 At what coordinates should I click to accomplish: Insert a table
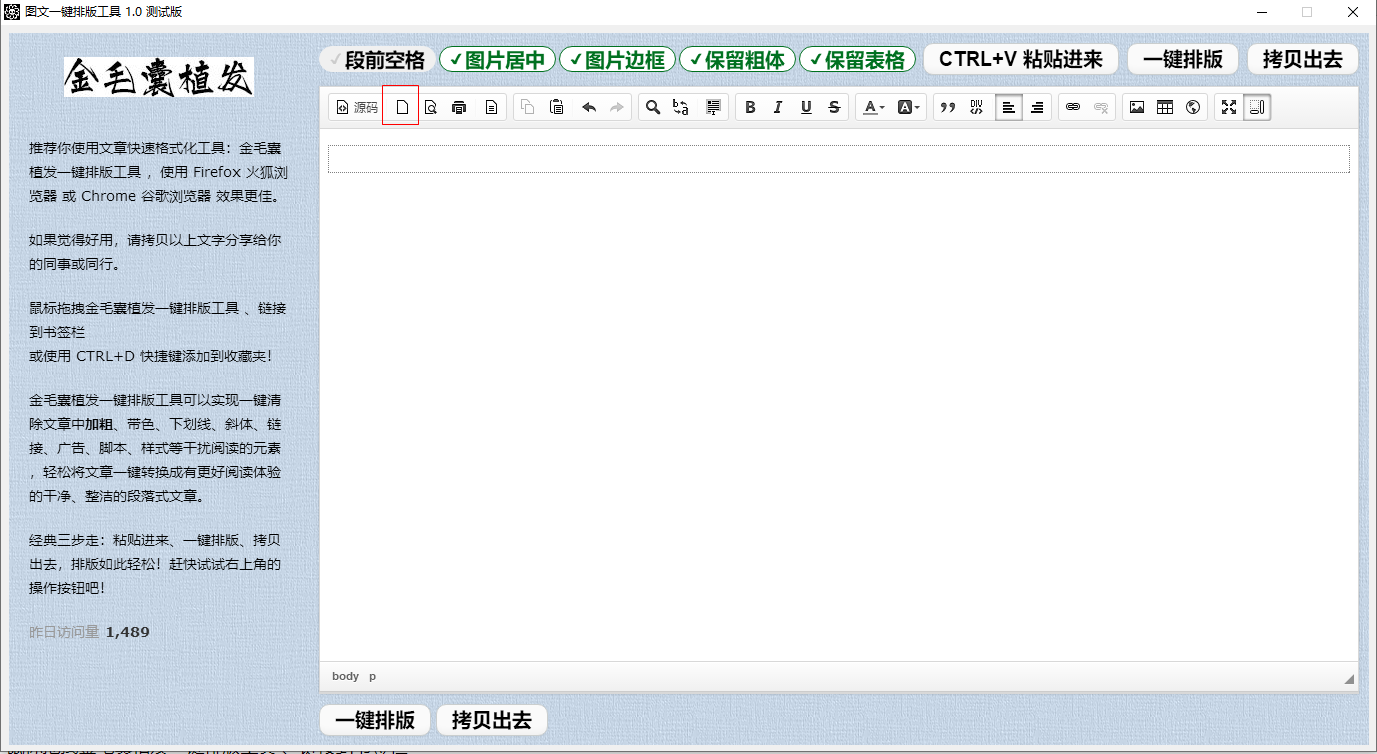[1164, 107]
